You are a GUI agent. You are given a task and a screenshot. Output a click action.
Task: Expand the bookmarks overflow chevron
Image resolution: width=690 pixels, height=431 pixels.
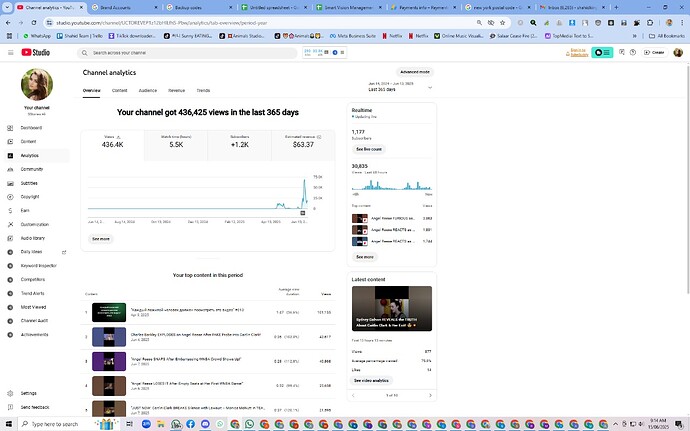click(635, 36)
